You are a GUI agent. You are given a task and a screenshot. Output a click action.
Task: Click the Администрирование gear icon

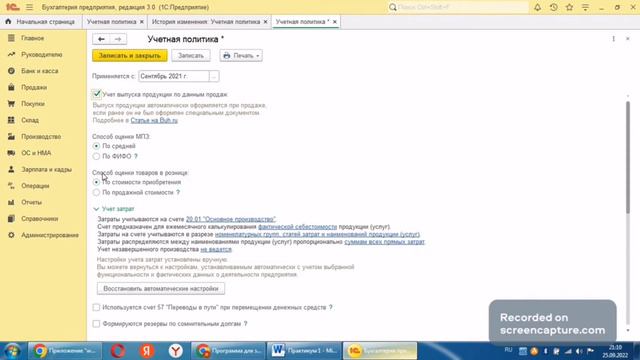pyautogui.click(x=11, y=235)
